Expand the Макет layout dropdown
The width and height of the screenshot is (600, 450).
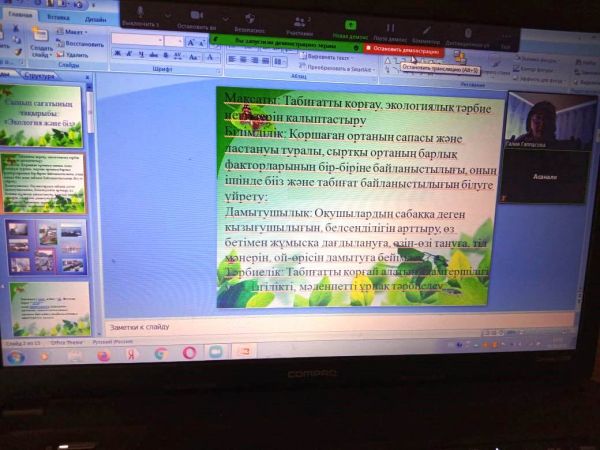click(75, 32)
